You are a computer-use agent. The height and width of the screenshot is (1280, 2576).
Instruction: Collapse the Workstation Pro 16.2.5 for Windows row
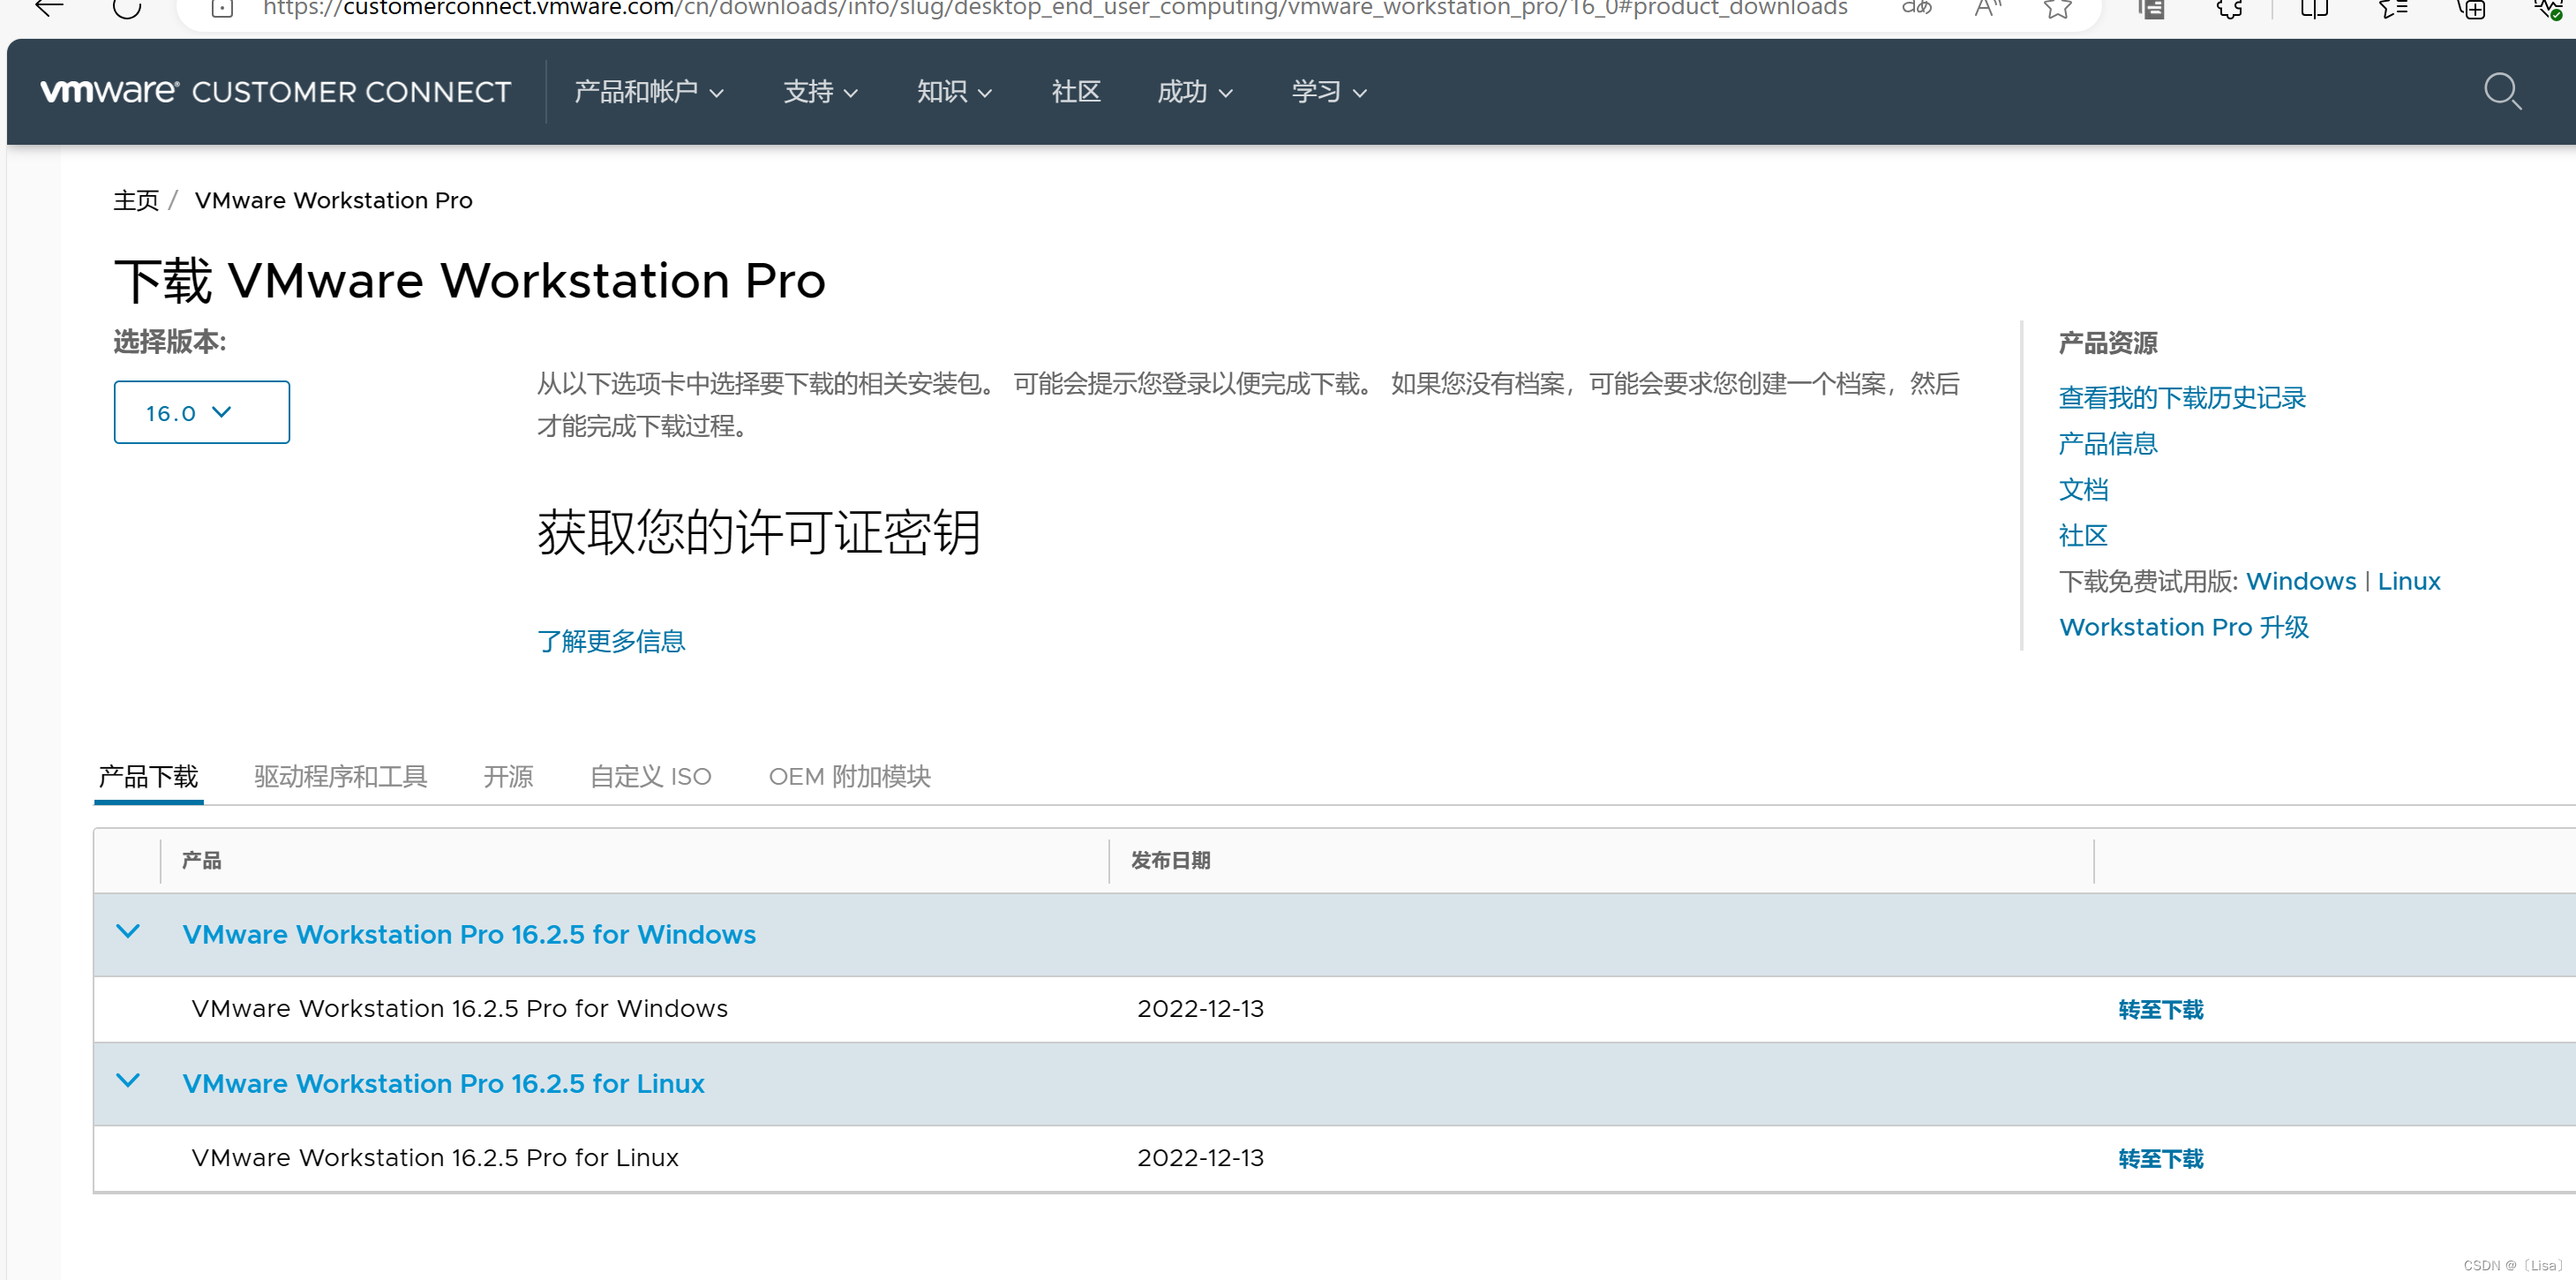pos(128,932)
